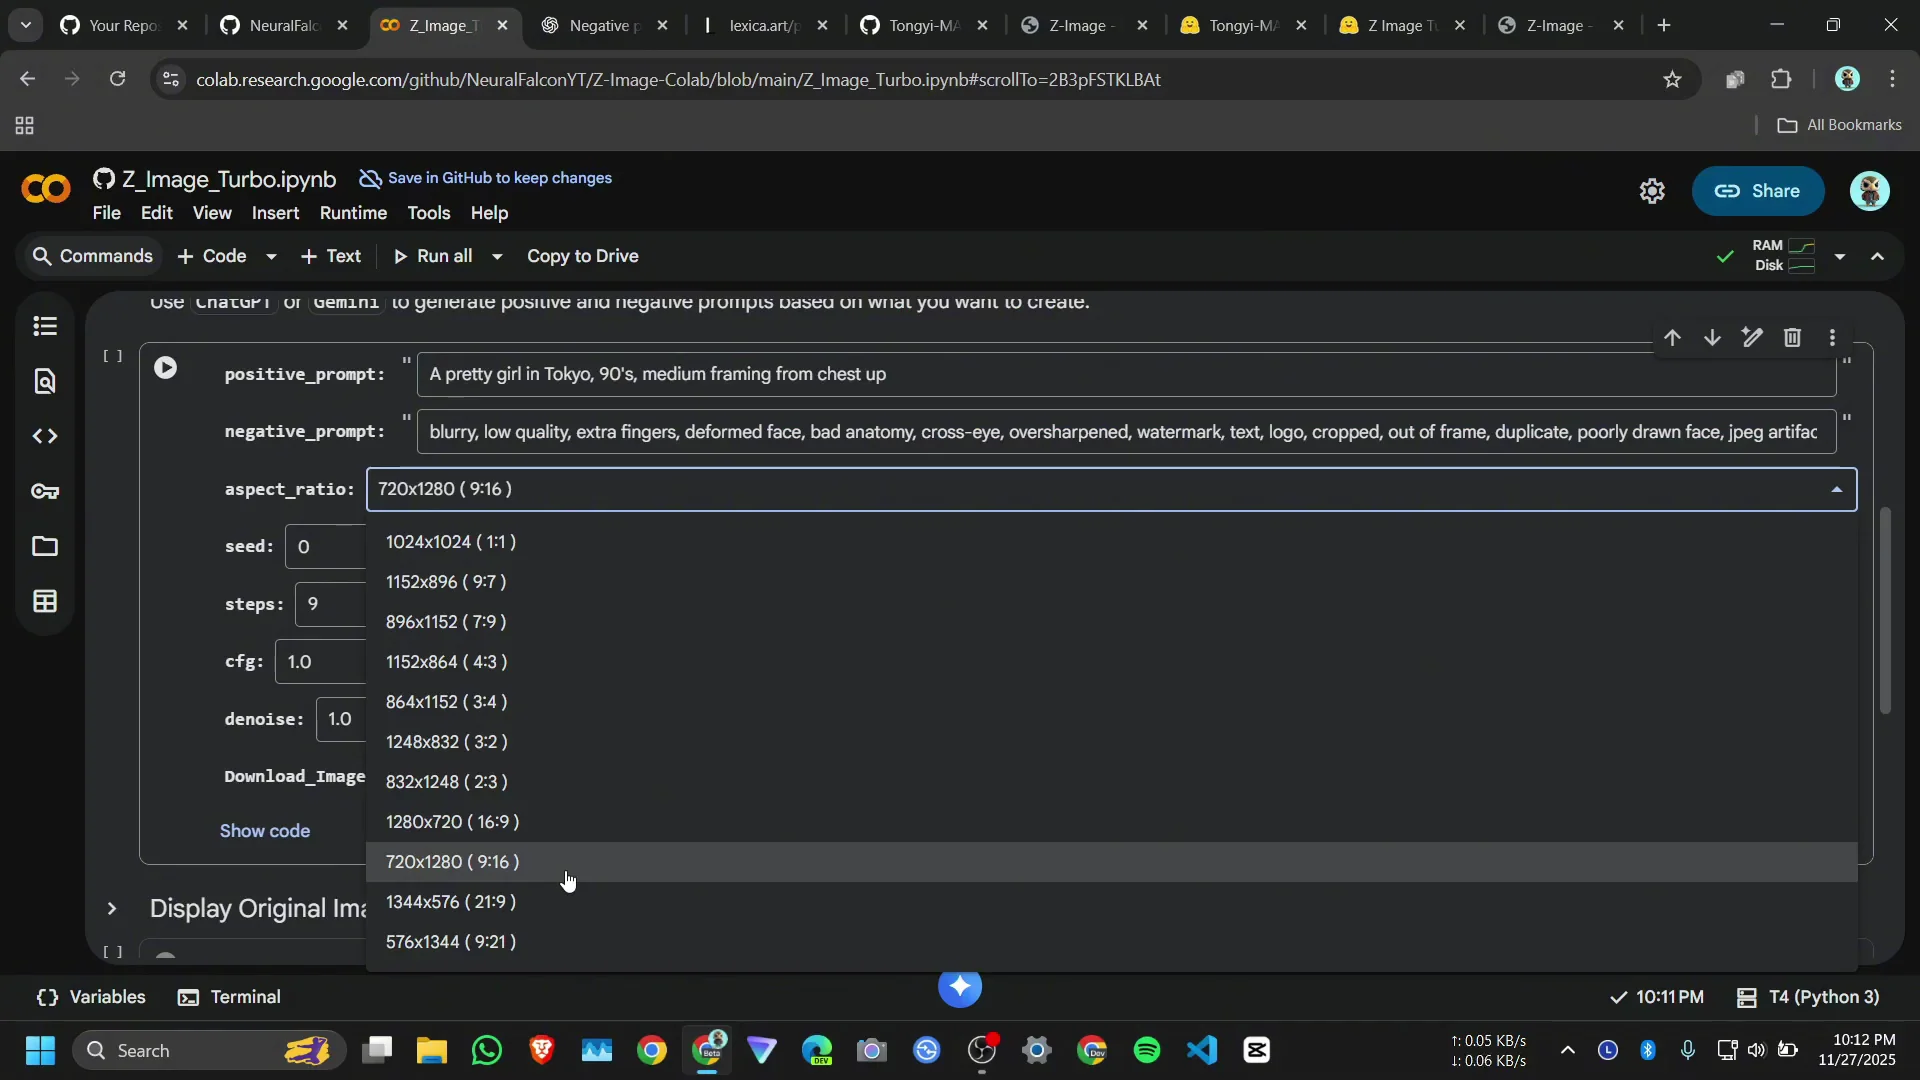Toggle the bookmark star in the address bar

(x=1673, y=79)
